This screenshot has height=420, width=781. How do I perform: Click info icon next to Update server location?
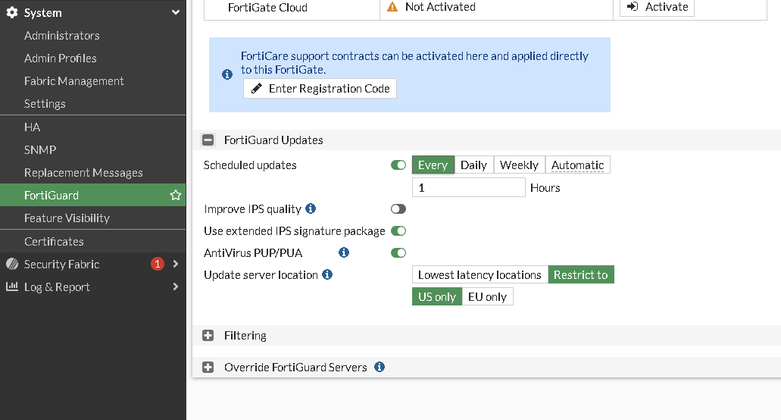(327, 275)
